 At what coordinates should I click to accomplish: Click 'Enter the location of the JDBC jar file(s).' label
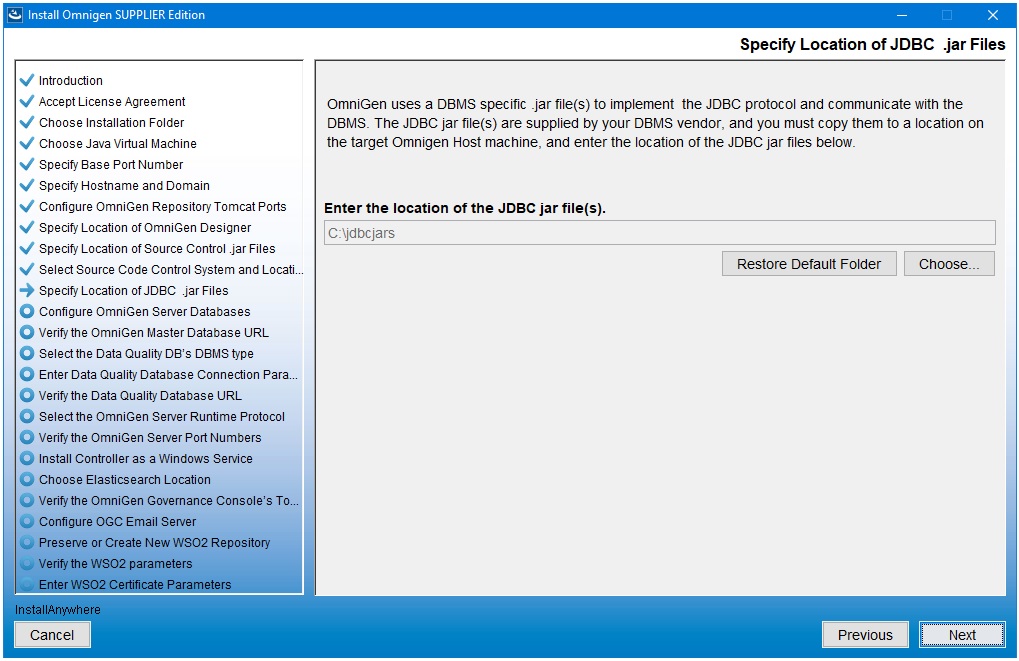pos(465,208)
